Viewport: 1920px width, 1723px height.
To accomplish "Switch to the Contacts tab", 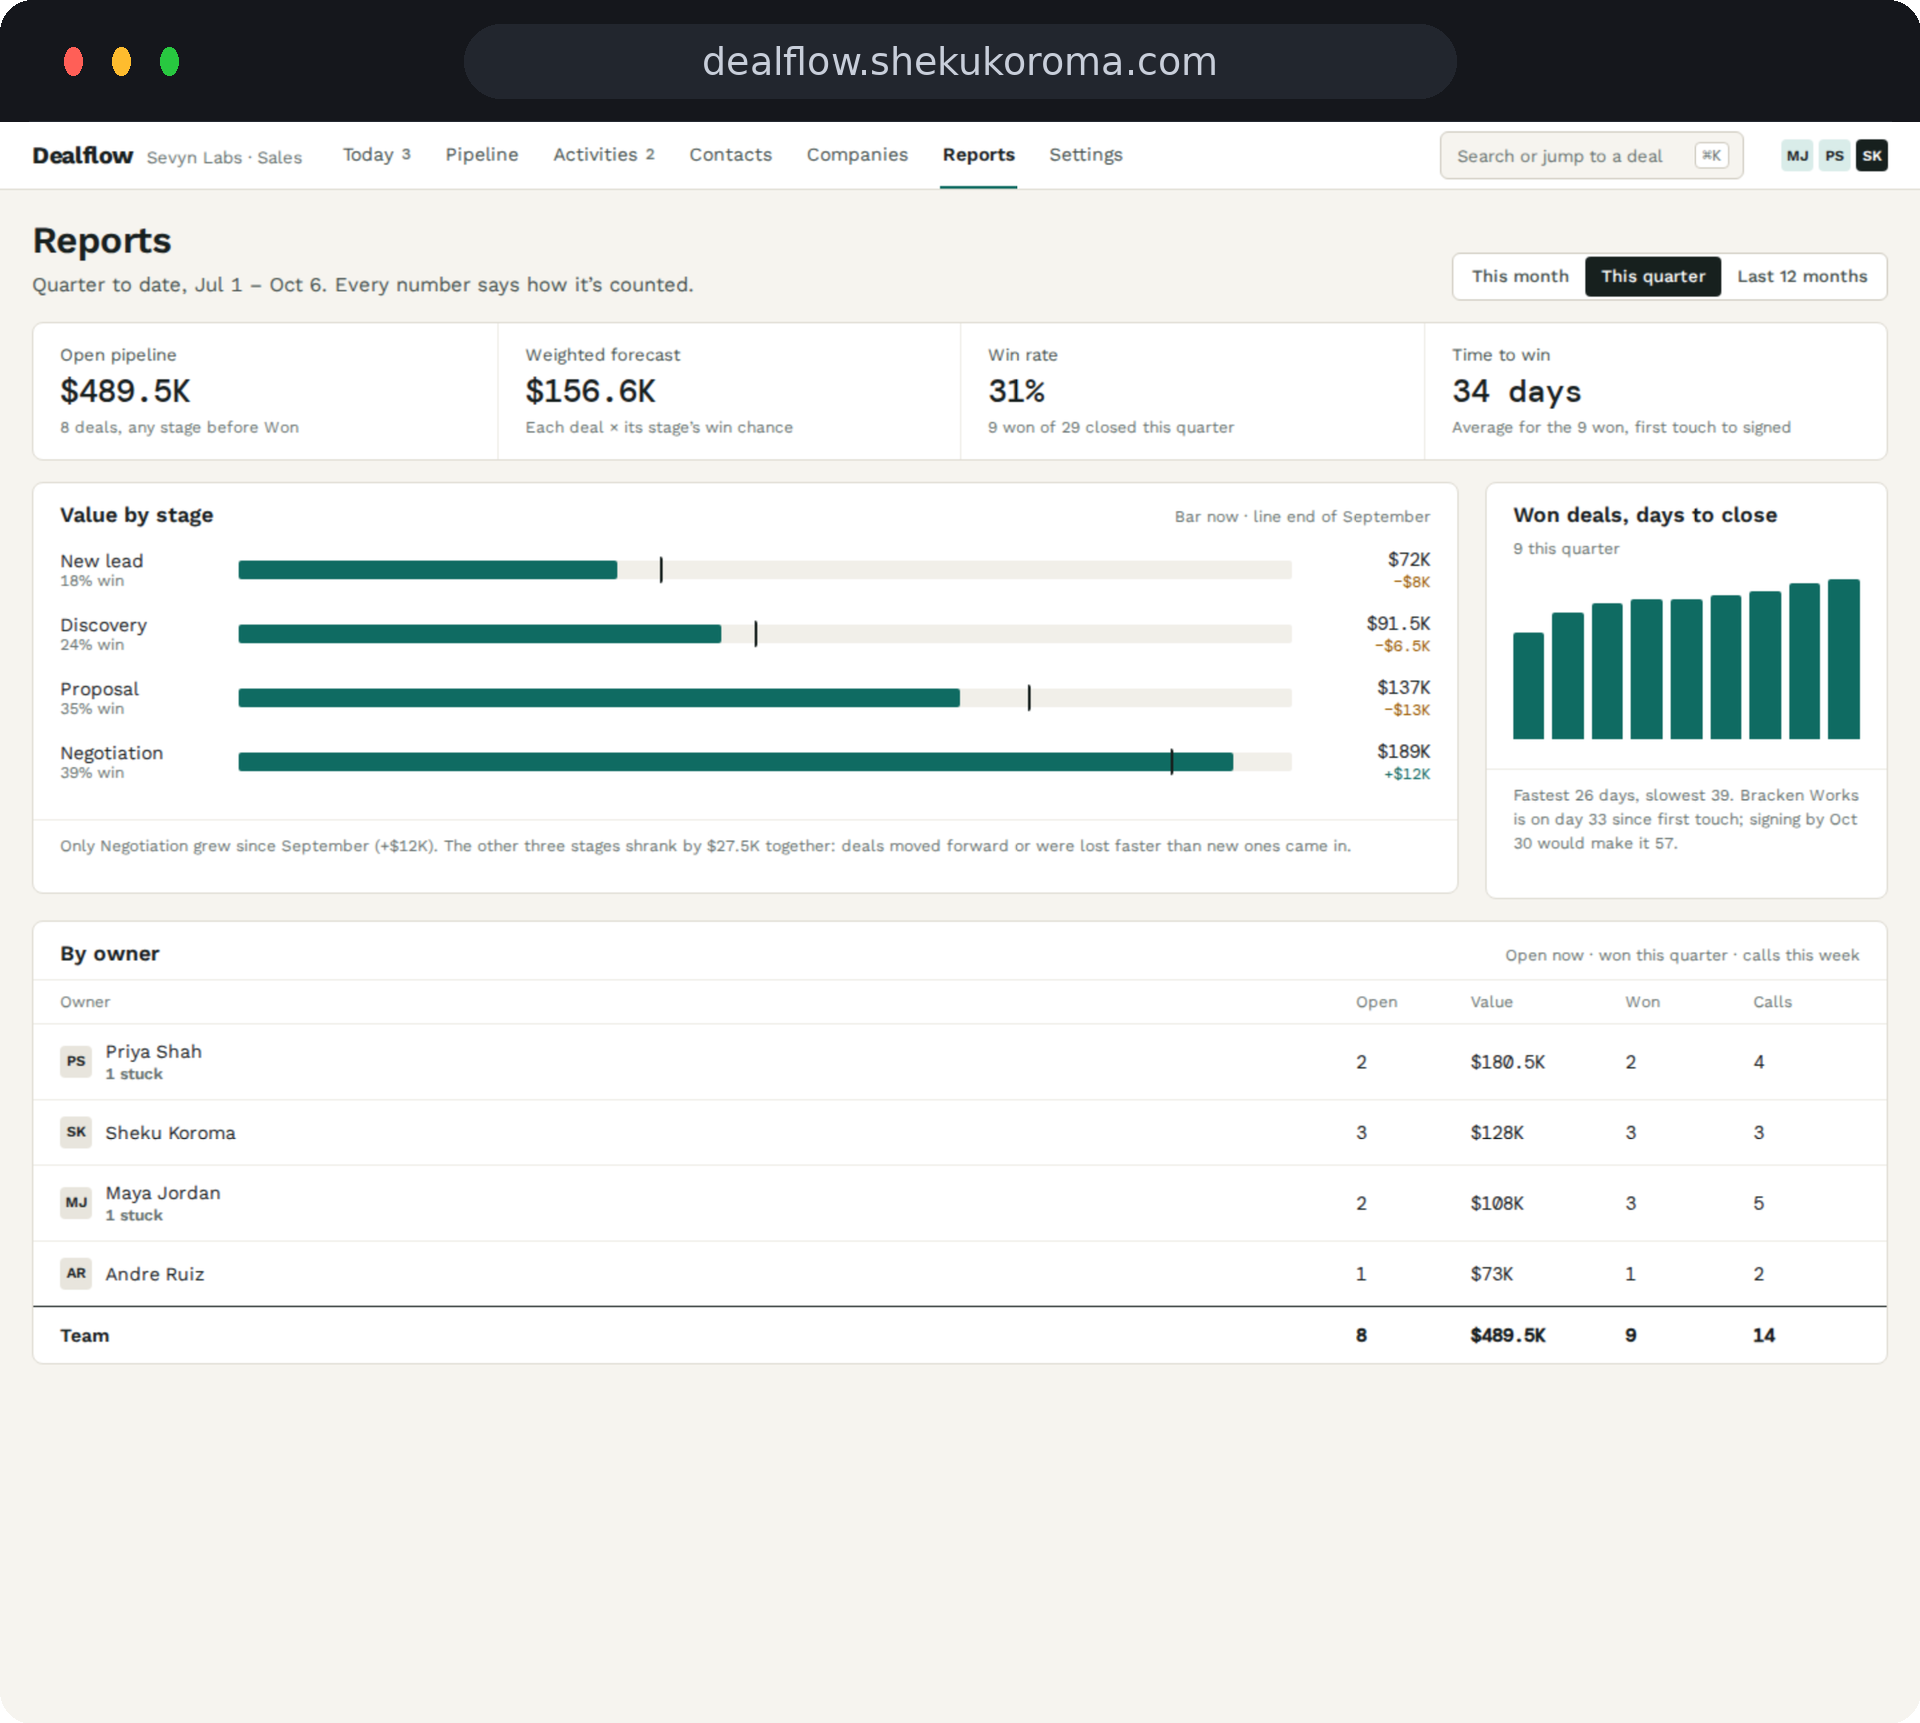I will click(x=730, y=155).
